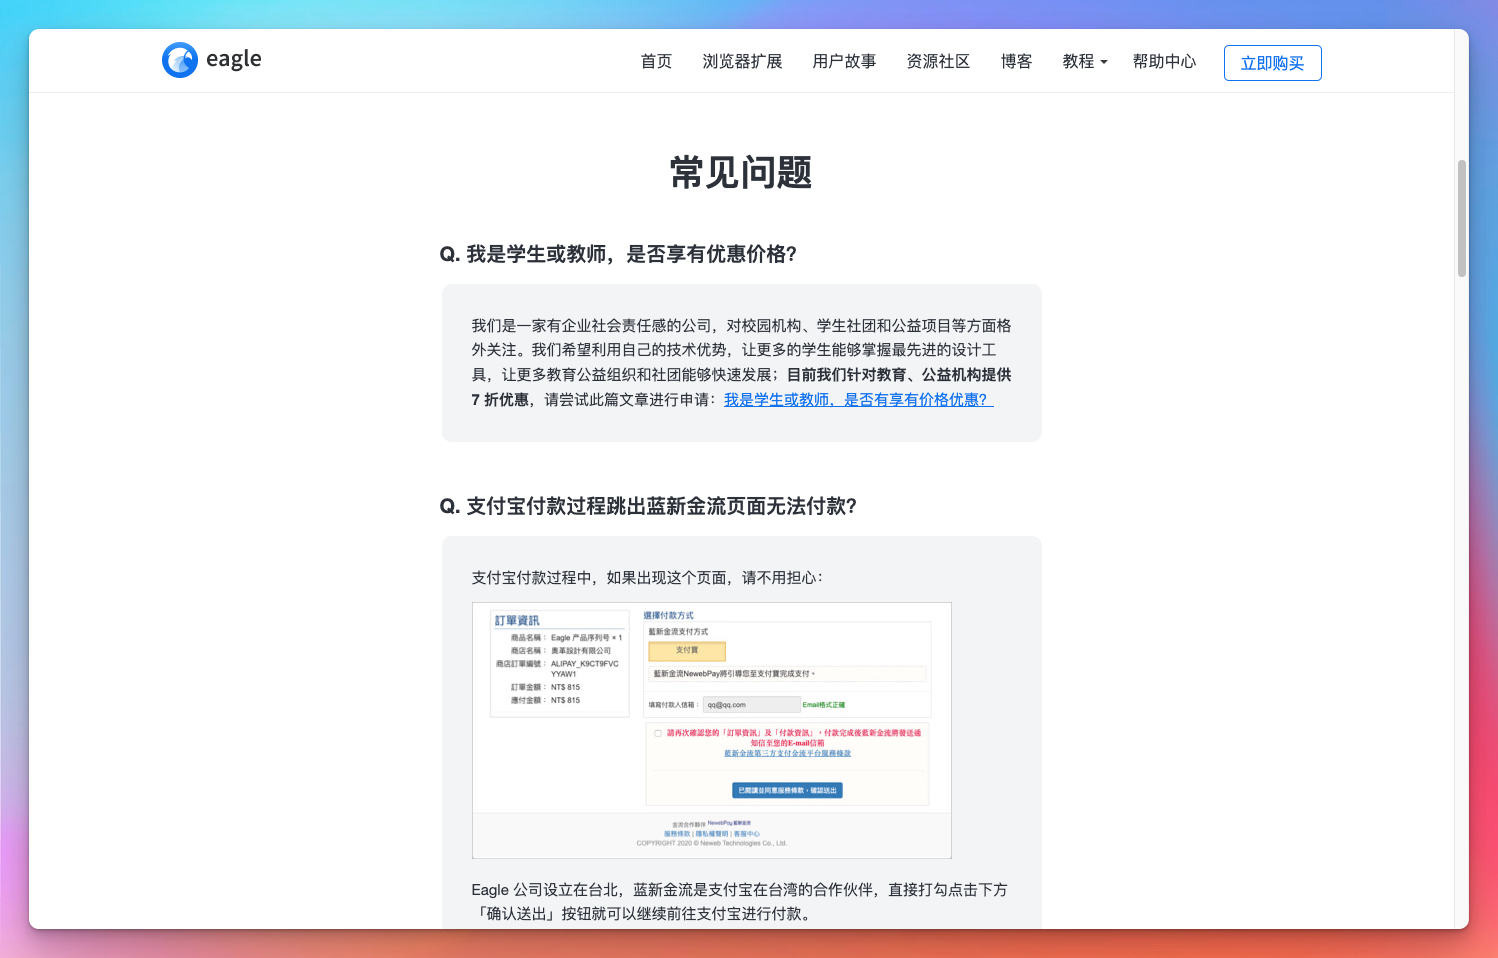The height and width of the screenshot is (958, 1498).
Task: Select 用户故事 in the navigation
Action: tap(844, 62)
